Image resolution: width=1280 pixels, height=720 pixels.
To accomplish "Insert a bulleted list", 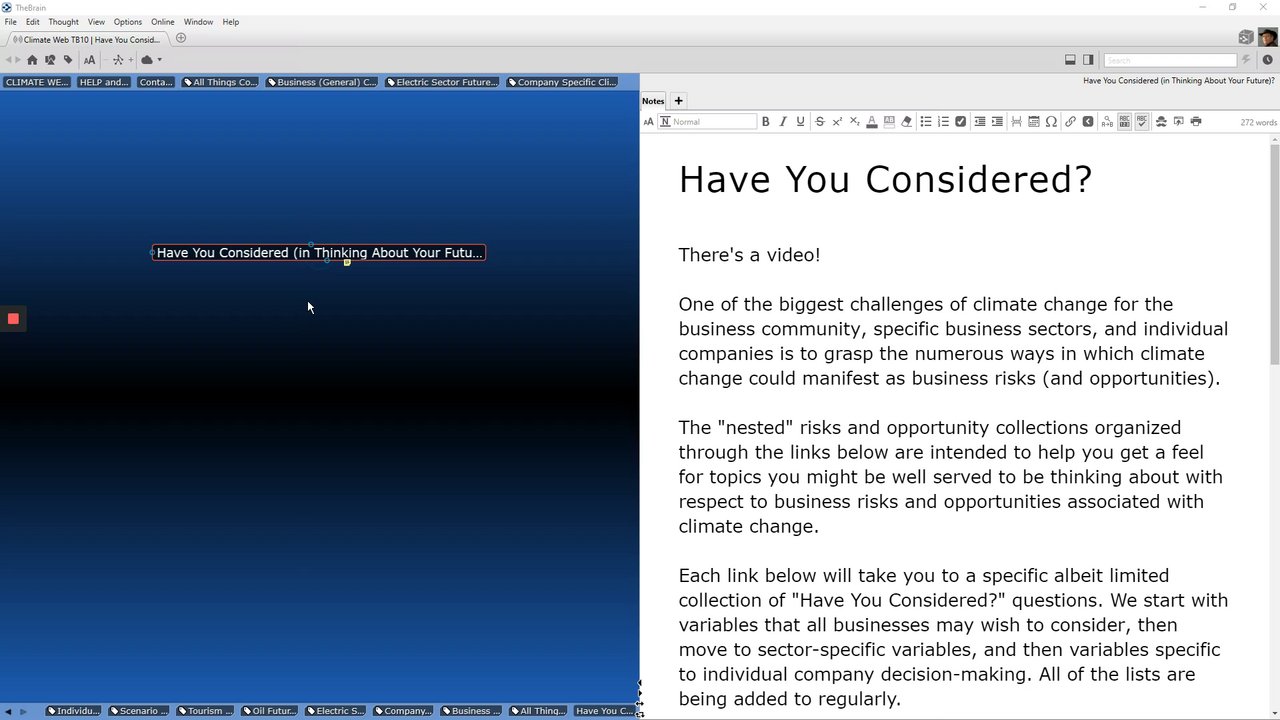I will [x=926, y=122].
